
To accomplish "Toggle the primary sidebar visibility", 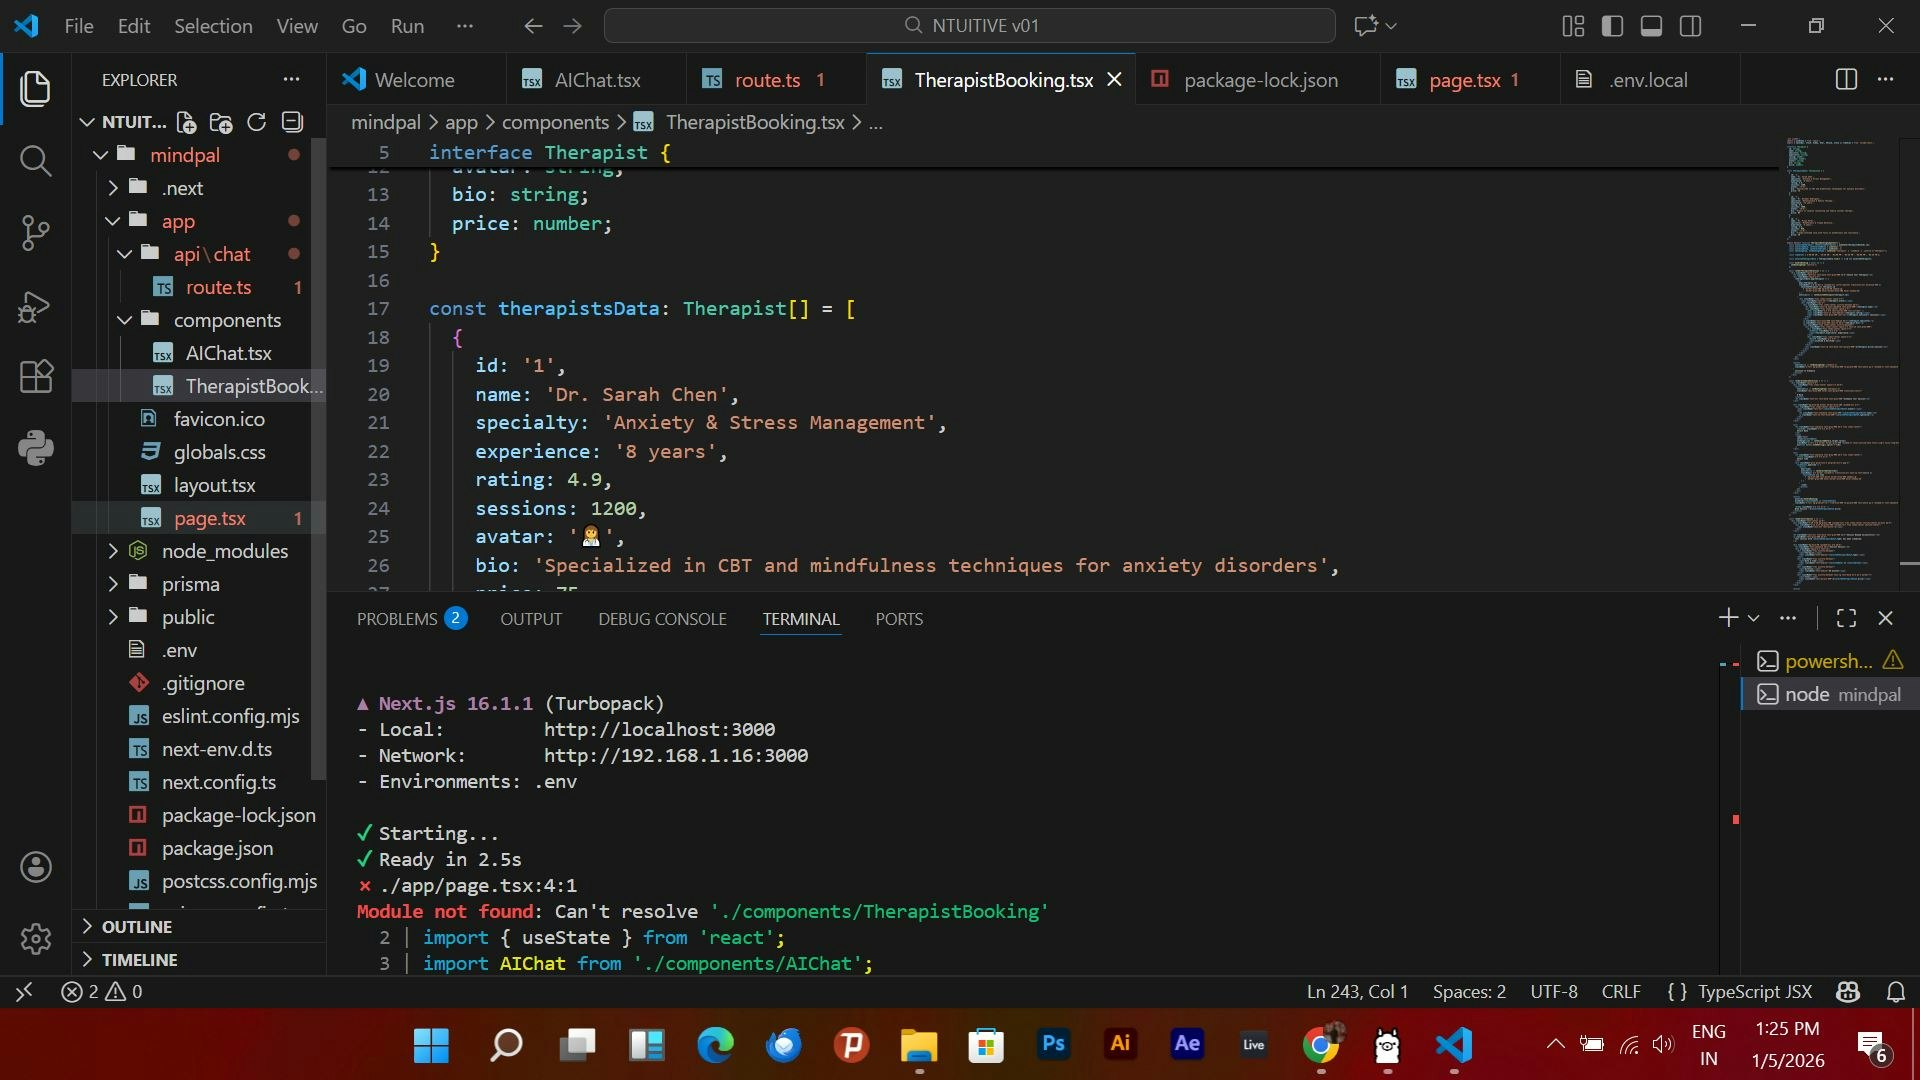I will 1612,26.
